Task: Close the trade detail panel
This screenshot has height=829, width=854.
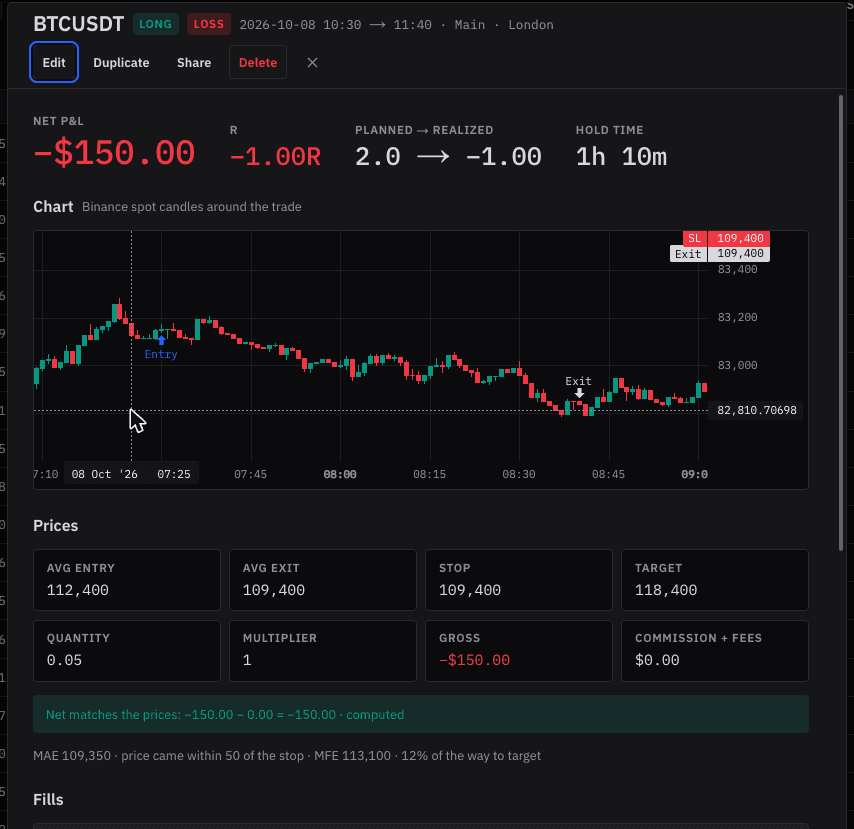Action: [312, 63]
